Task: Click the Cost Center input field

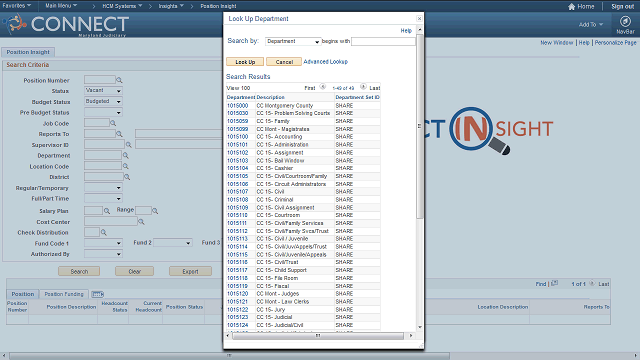Action: tap(111, 222)
